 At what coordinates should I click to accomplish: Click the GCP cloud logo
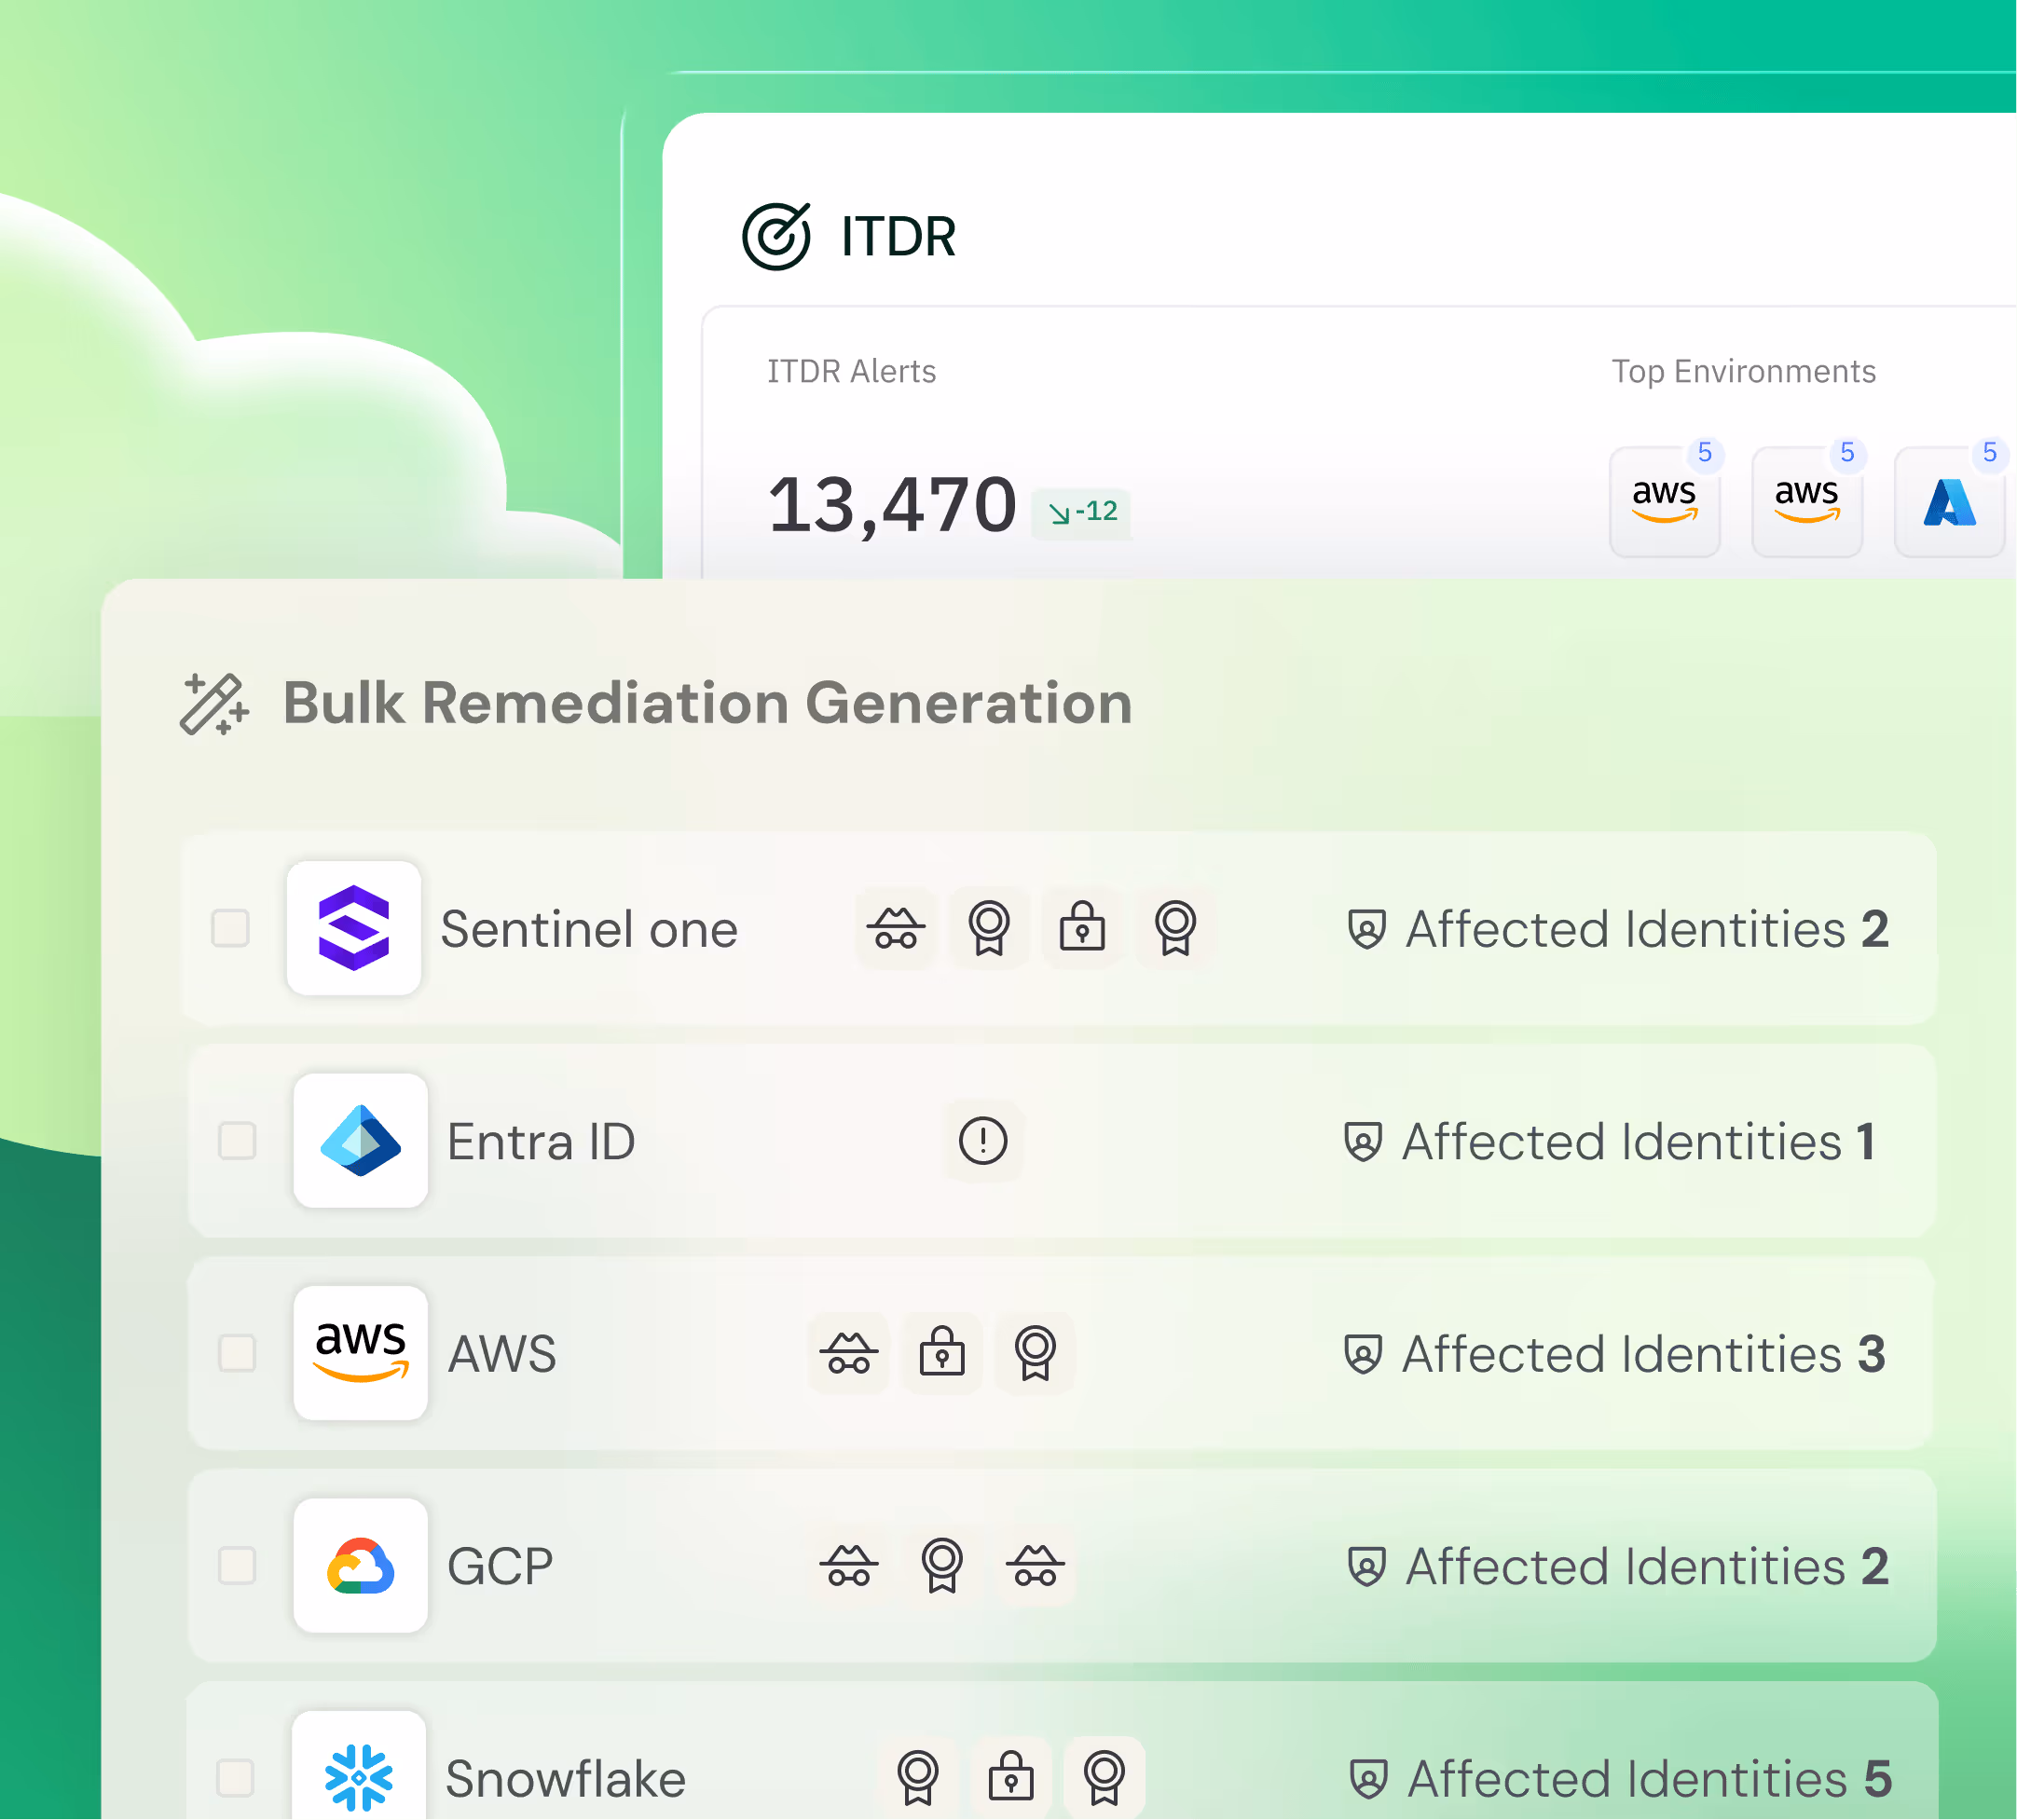361,1566
